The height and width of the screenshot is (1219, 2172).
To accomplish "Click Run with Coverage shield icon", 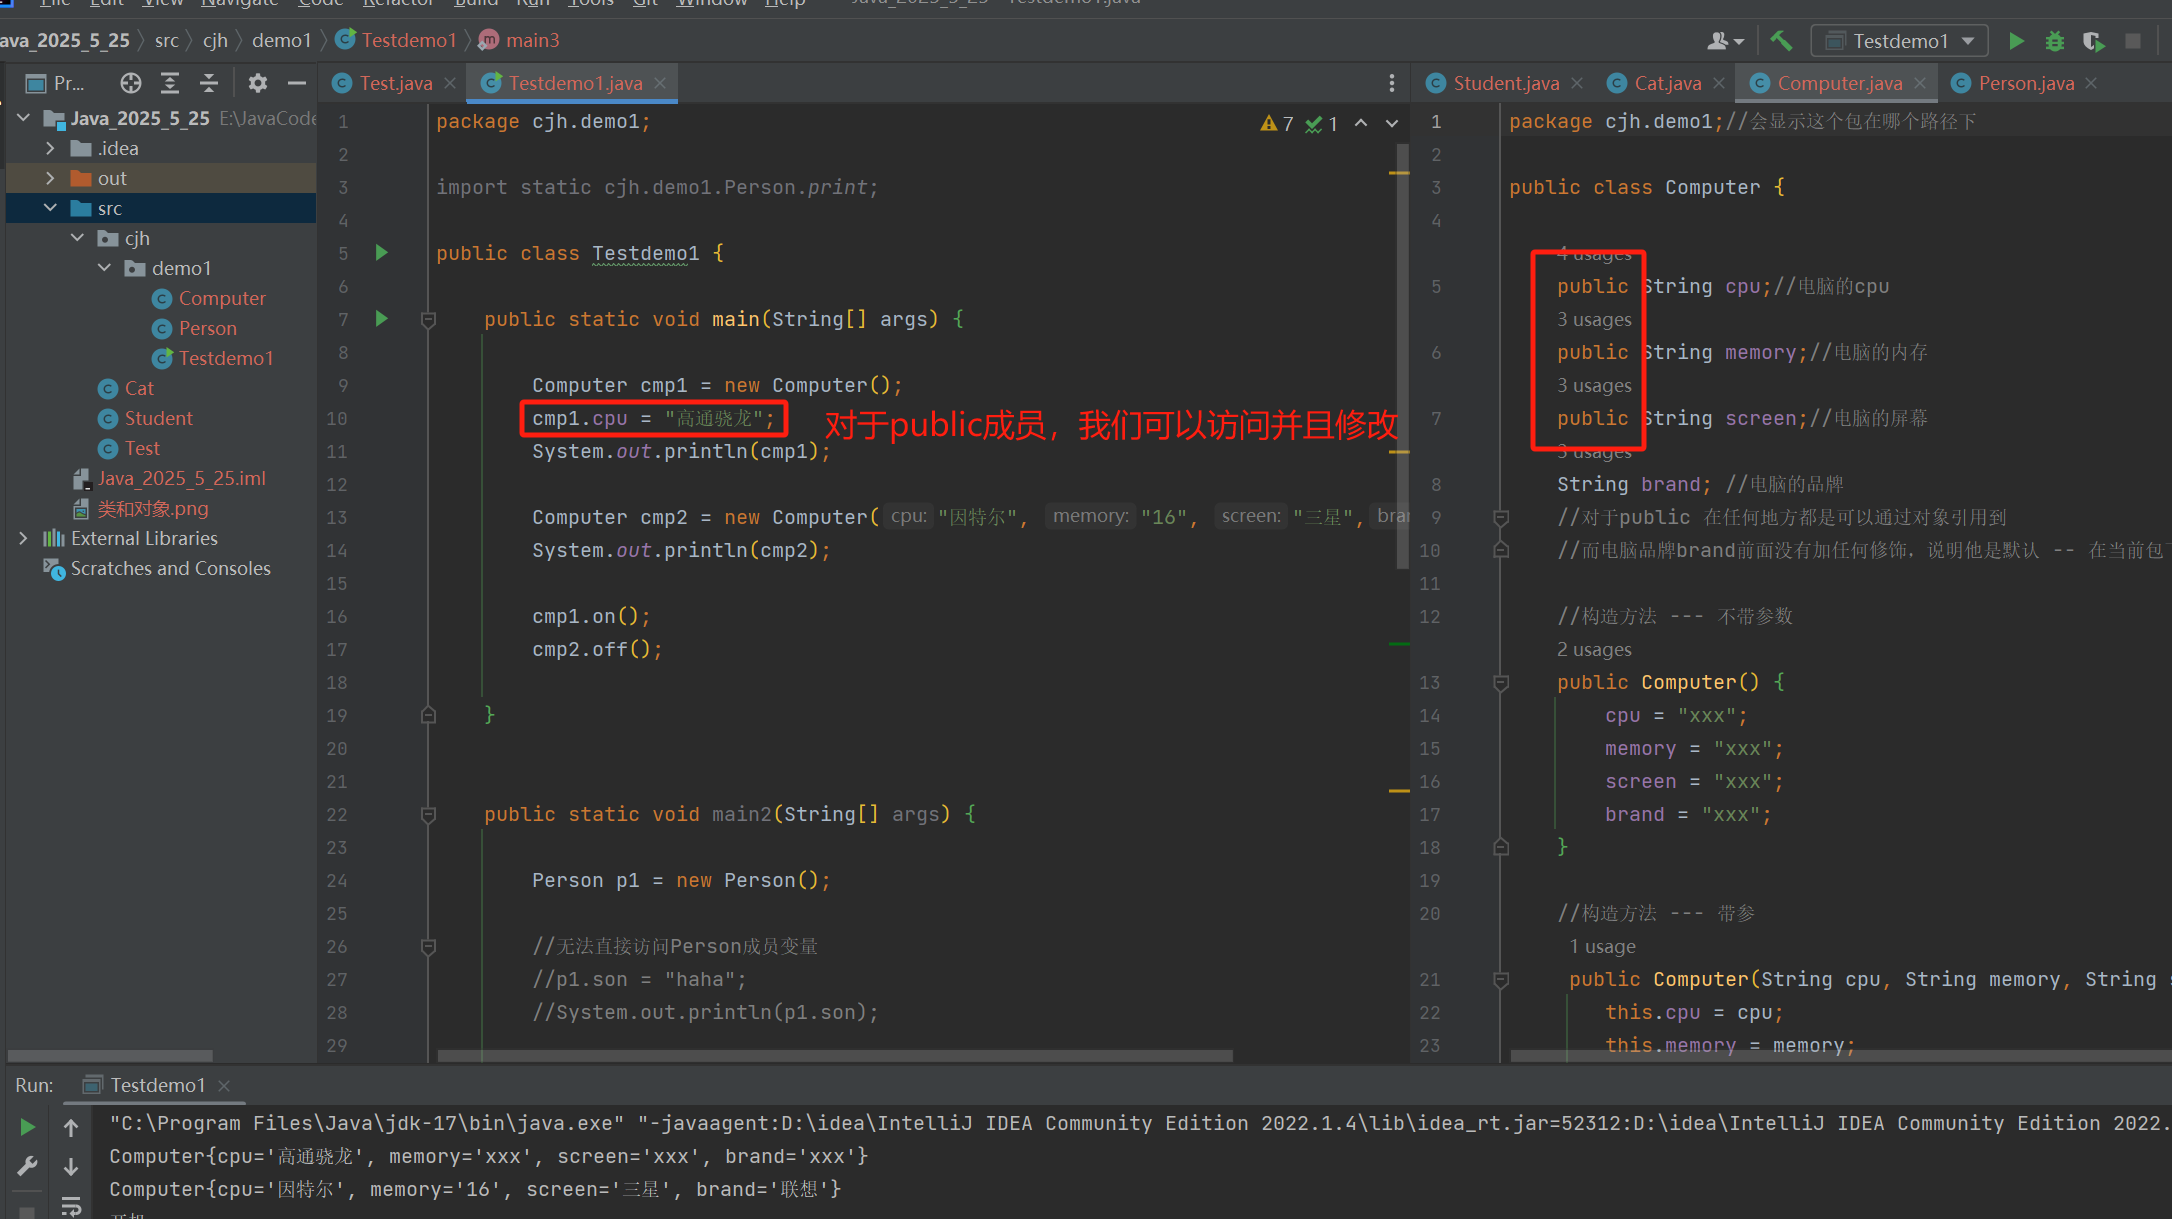I will [x=2092, y=41].
